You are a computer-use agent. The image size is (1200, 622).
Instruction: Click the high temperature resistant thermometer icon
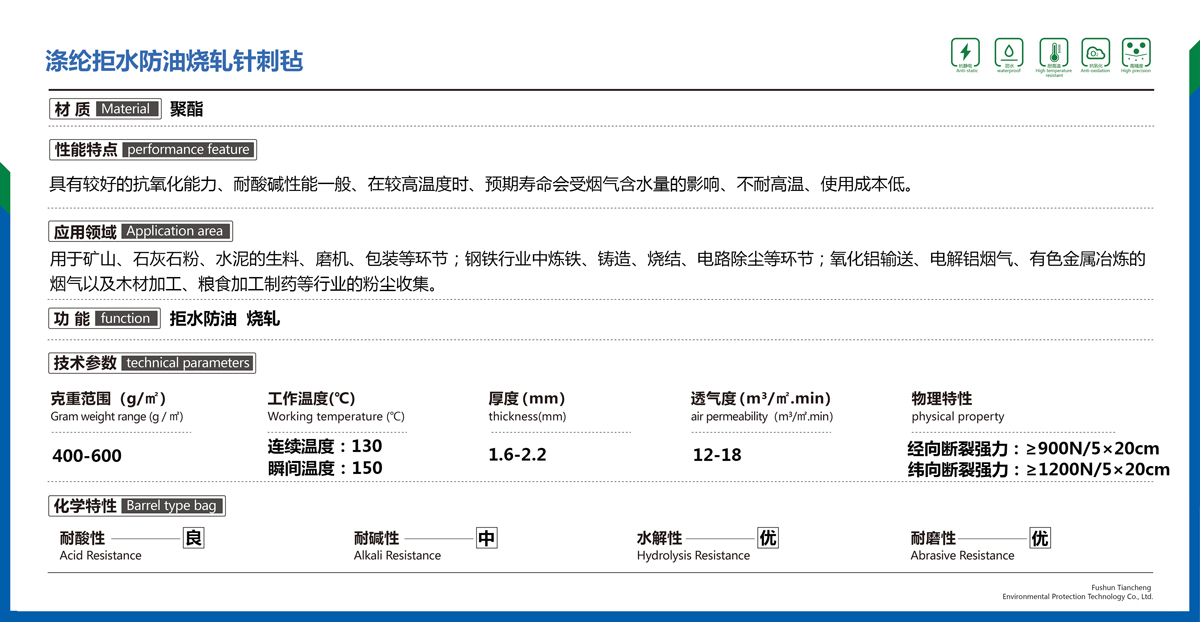(1053, 52)
